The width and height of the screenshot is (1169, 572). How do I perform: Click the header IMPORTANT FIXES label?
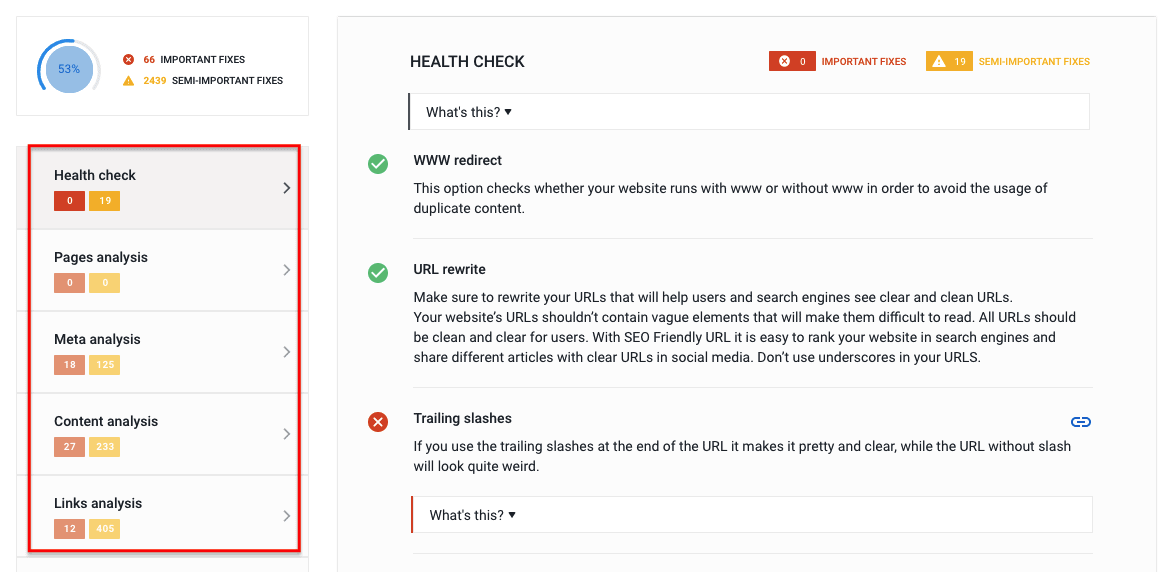click(864, 62)
